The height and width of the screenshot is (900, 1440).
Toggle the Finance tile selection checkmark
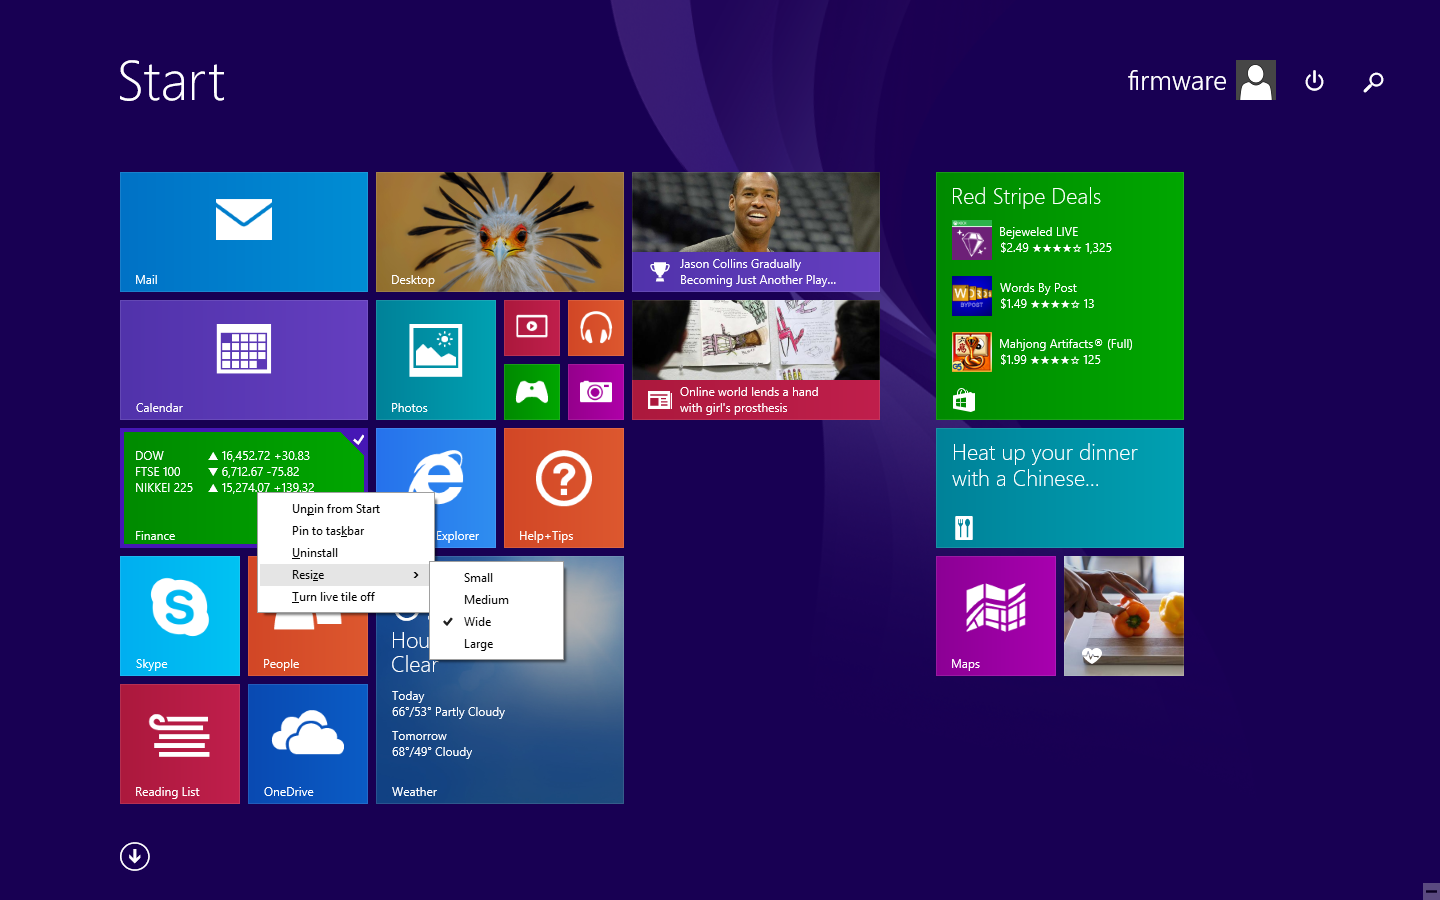pos(357,439)
